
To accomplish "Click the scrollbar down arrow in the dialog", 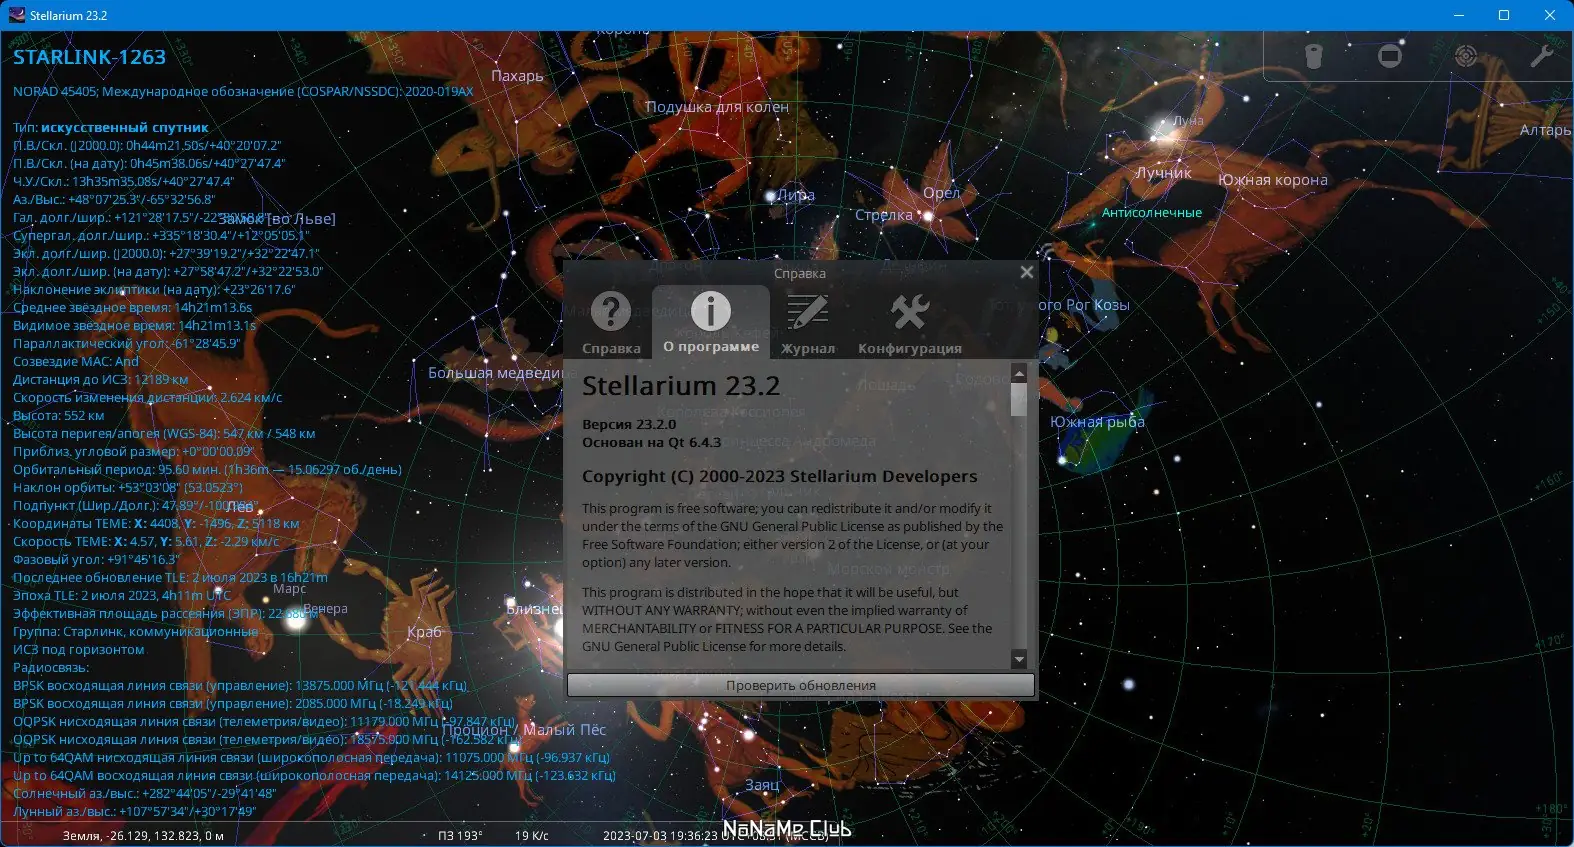I will pos(1019,659).
